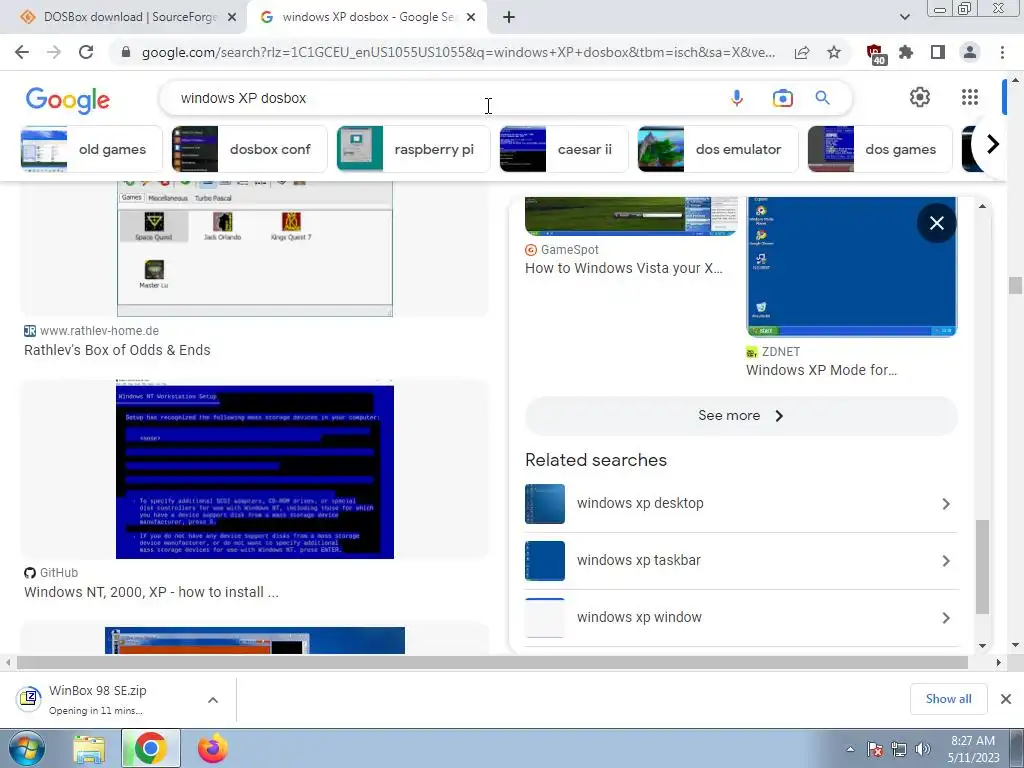Expand the WinBox 98 SE.zip download options

[x=212, y=699]
